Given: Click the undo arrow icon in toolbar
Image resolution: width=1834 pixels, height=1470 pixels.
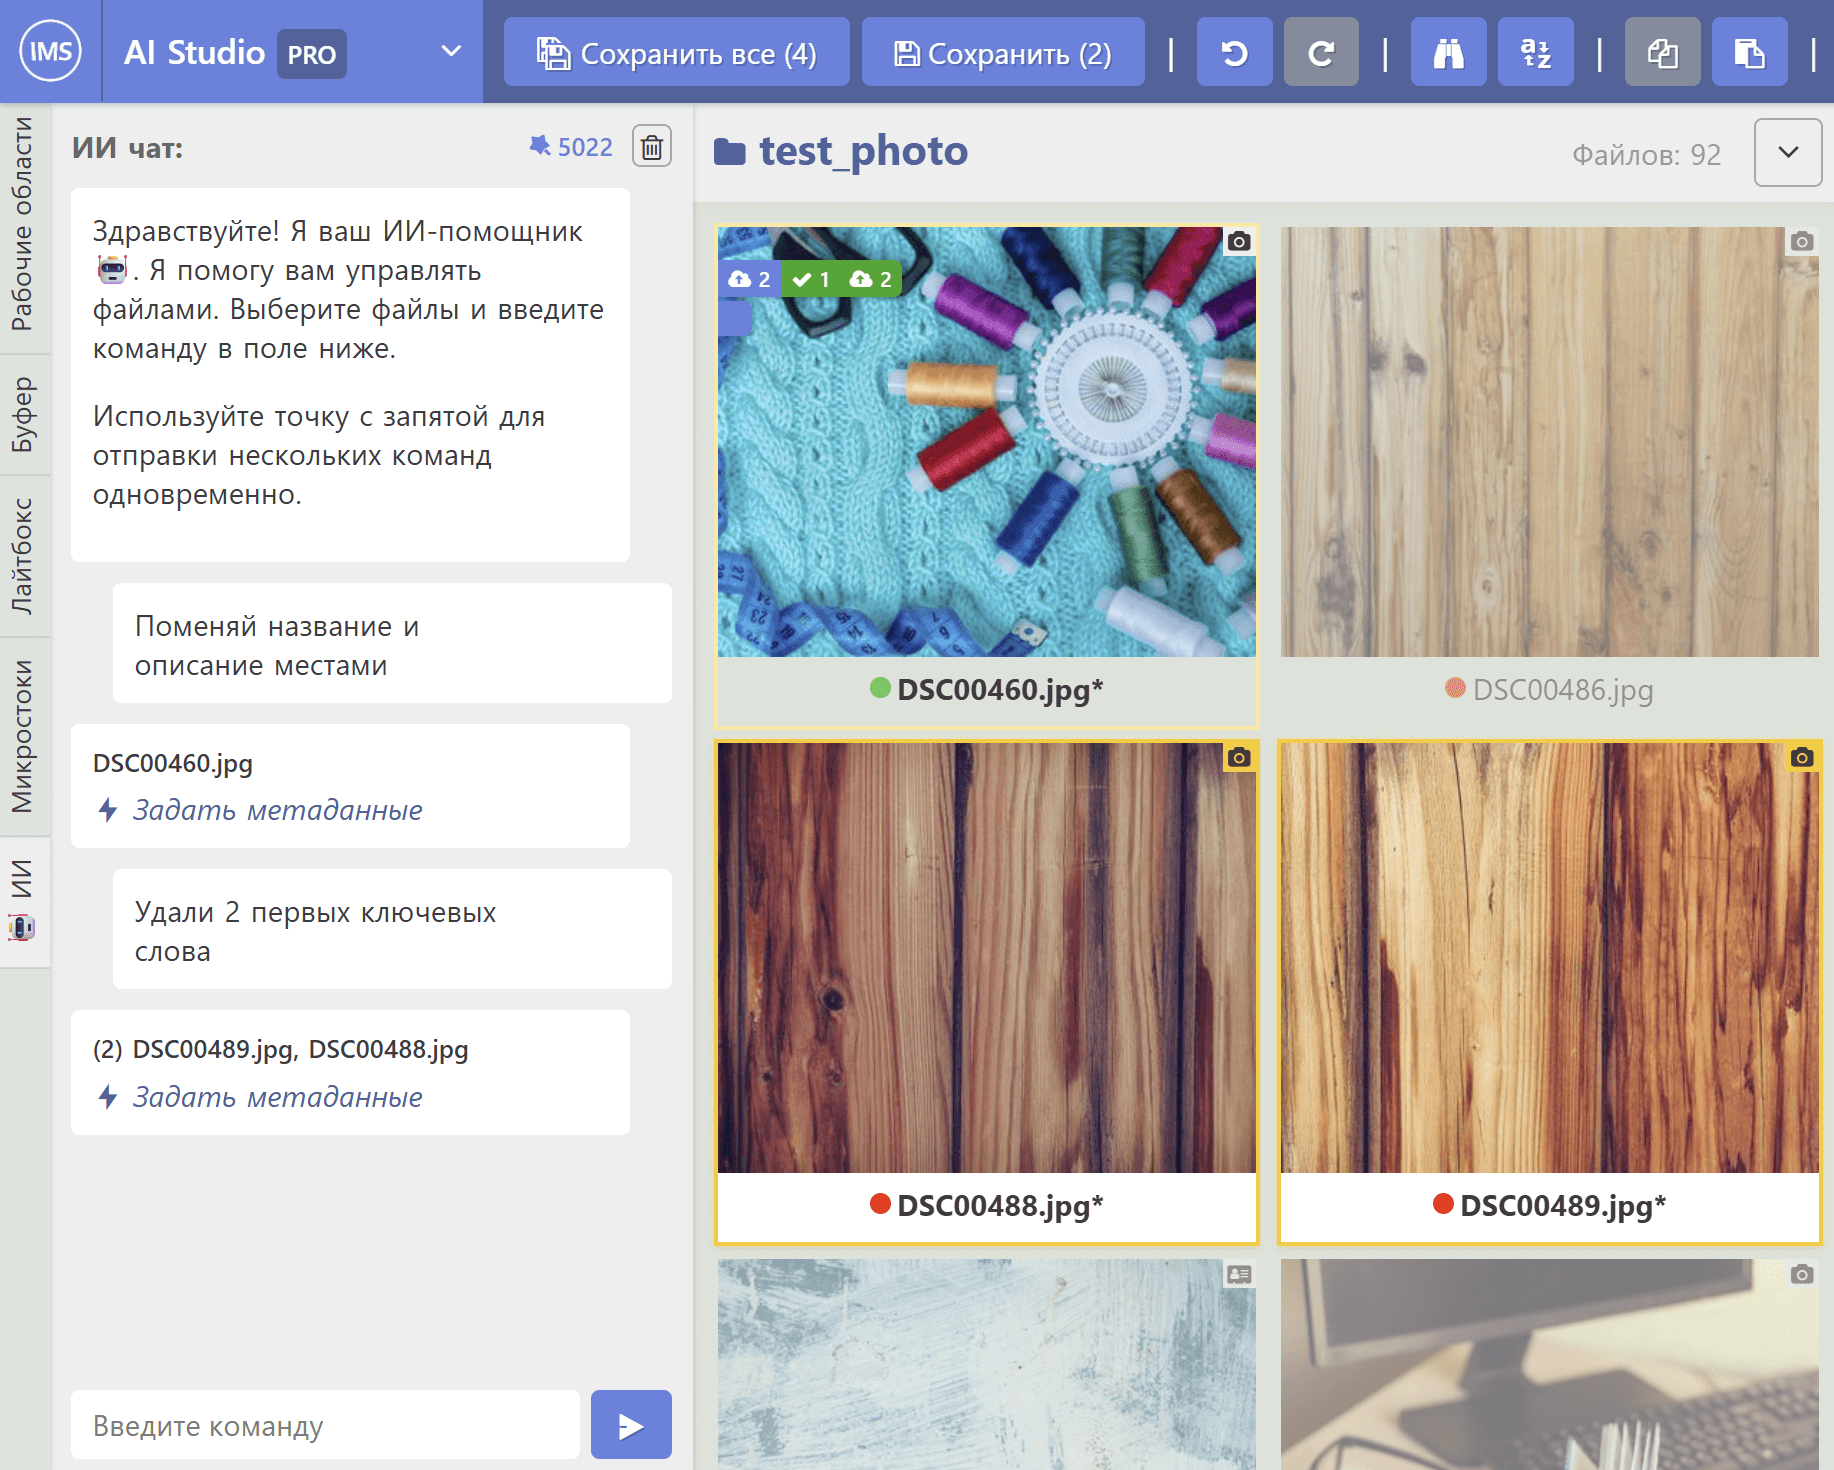Looking at the screenshot, I should (x=1234, y=53).
